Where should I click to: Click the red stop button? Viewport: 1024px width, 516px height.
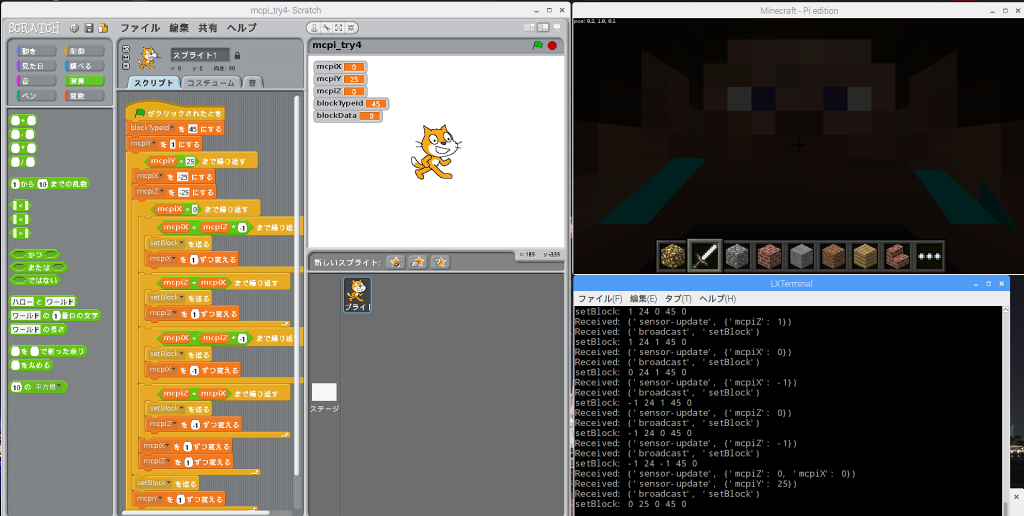[x=552, y=45]
